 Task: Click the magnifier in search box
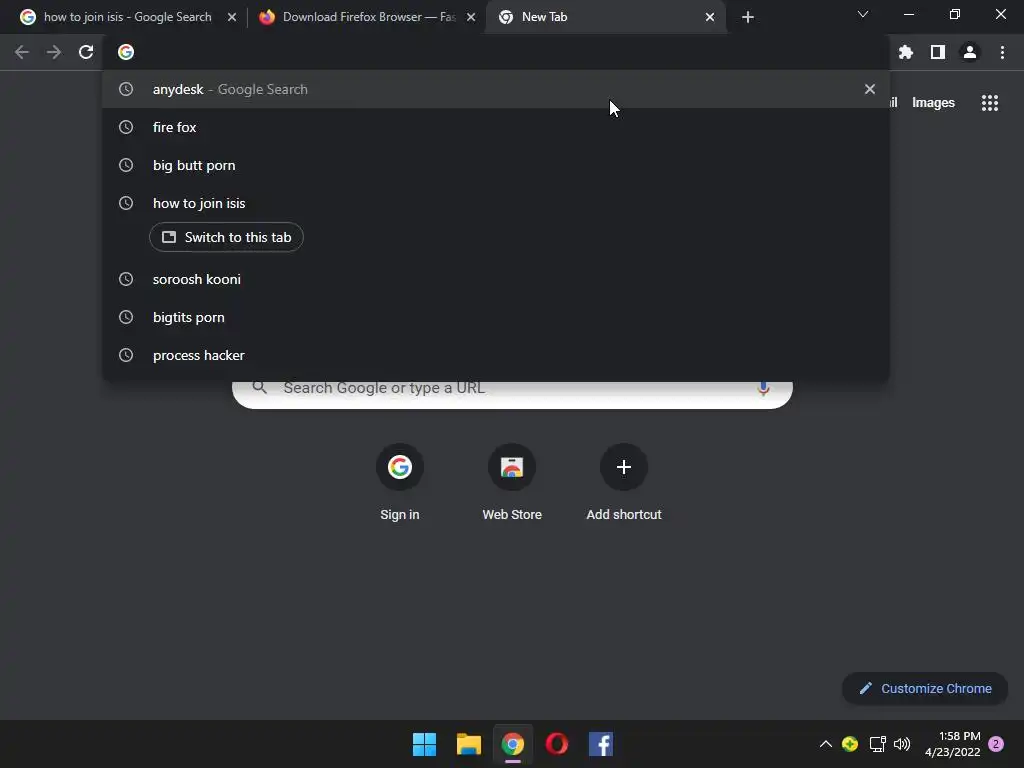(x=260, y=387)
